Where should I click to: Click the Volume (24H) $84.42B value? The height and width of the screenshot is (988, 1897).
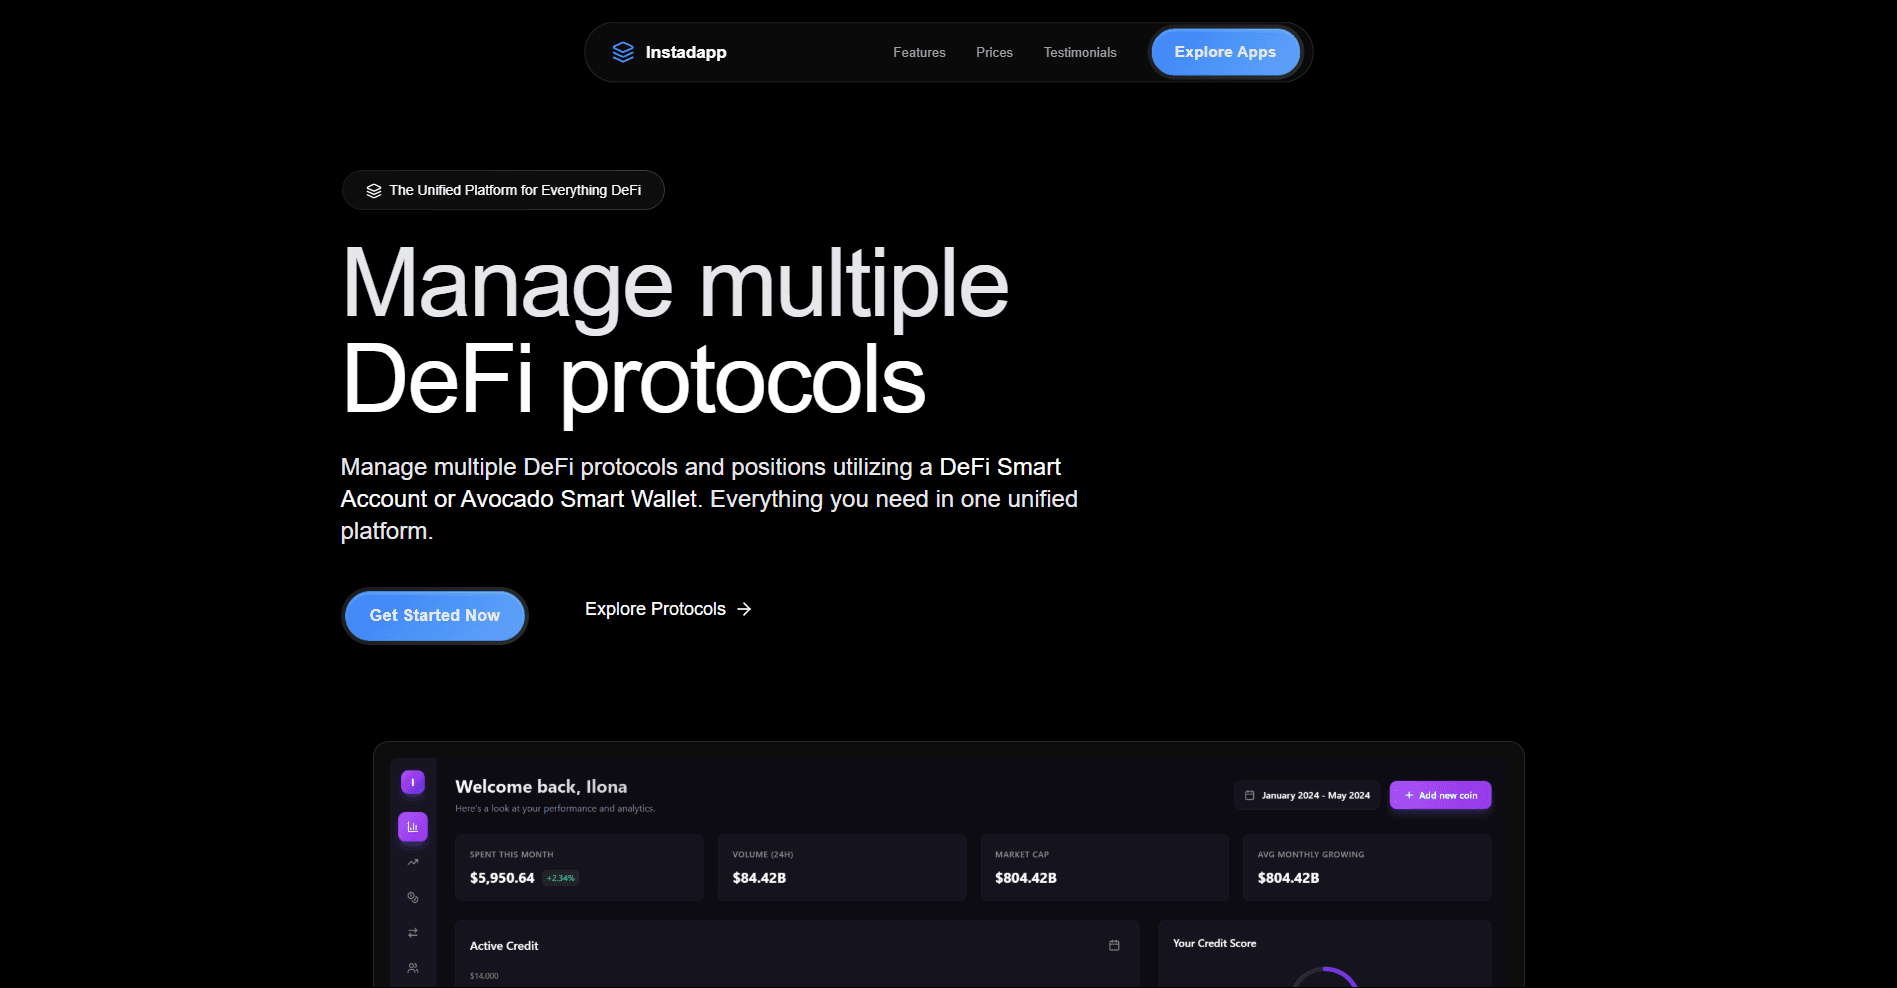coord(759,878)
